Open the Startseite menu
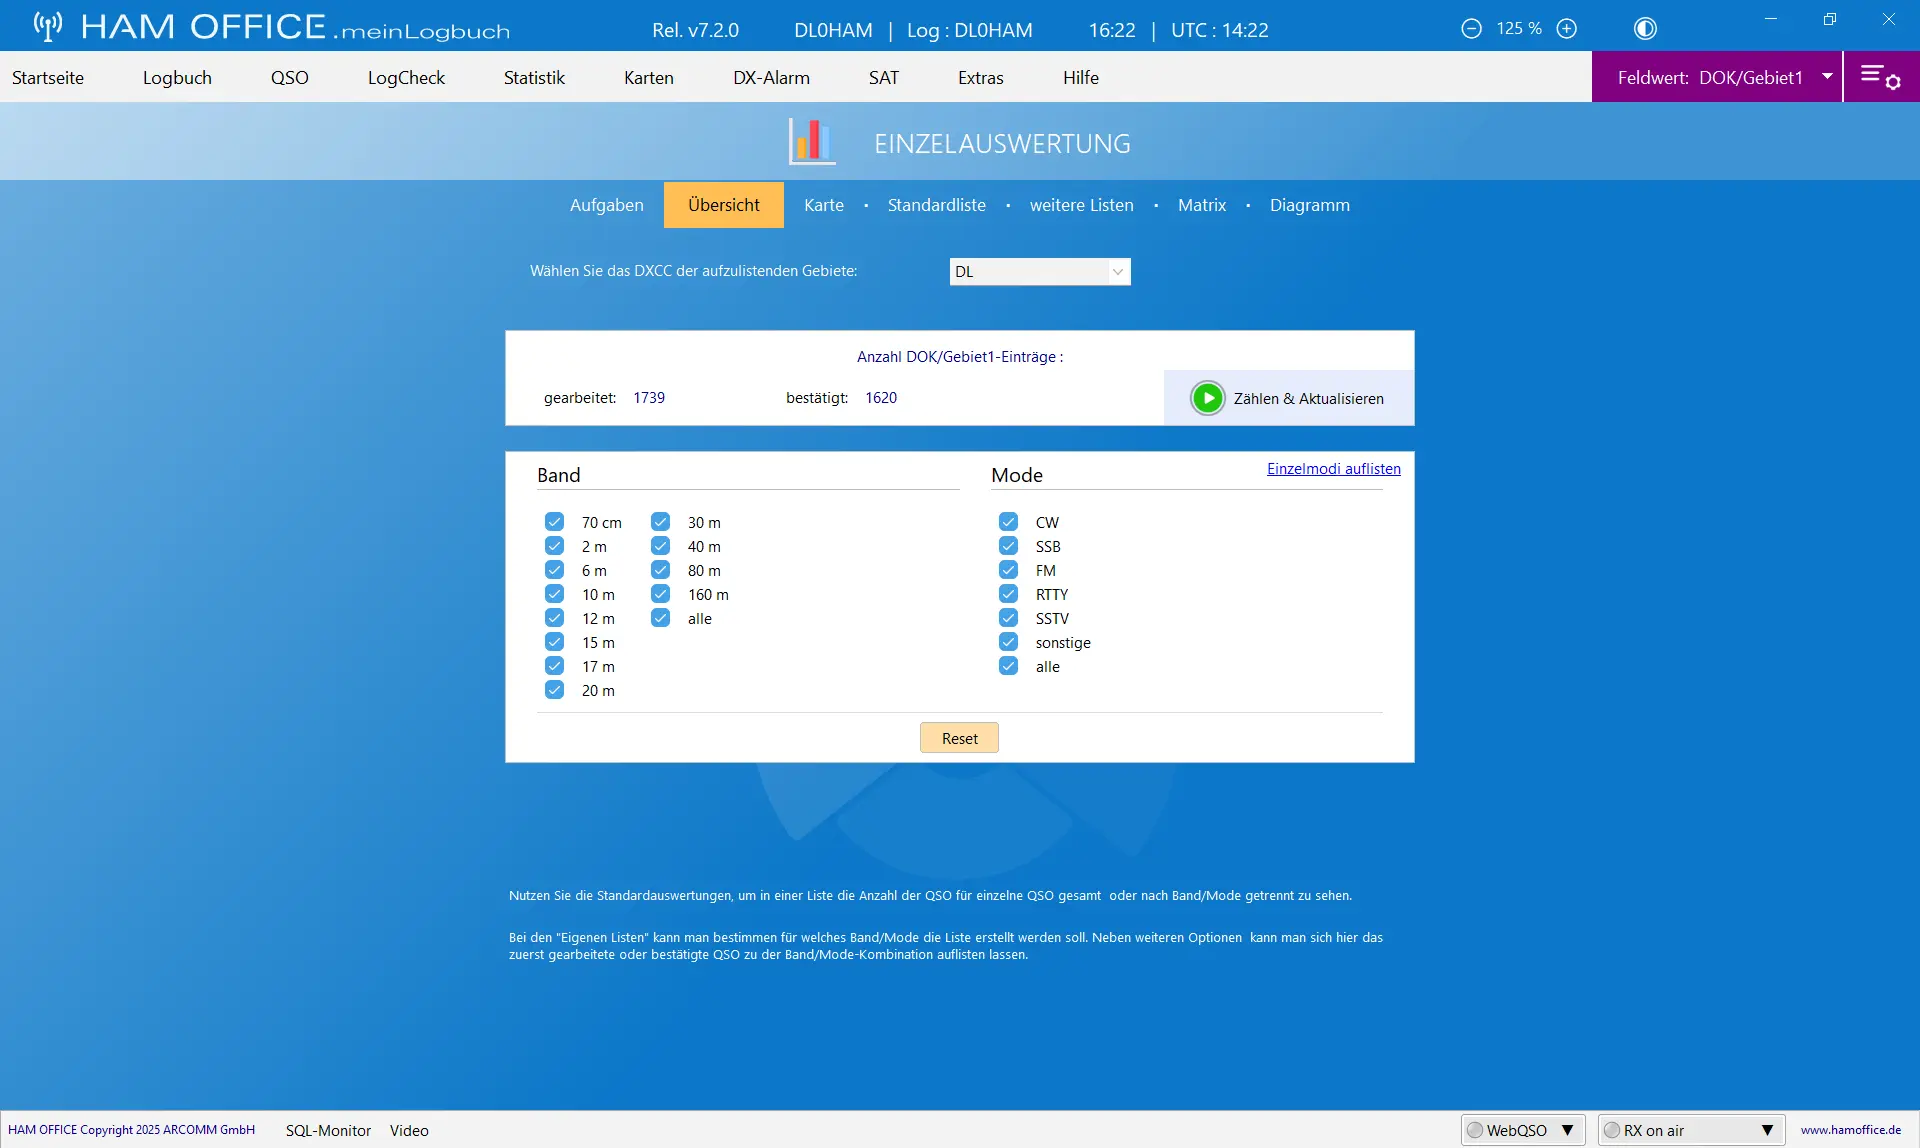The image size is (1920, 1148). coord(48,77)
